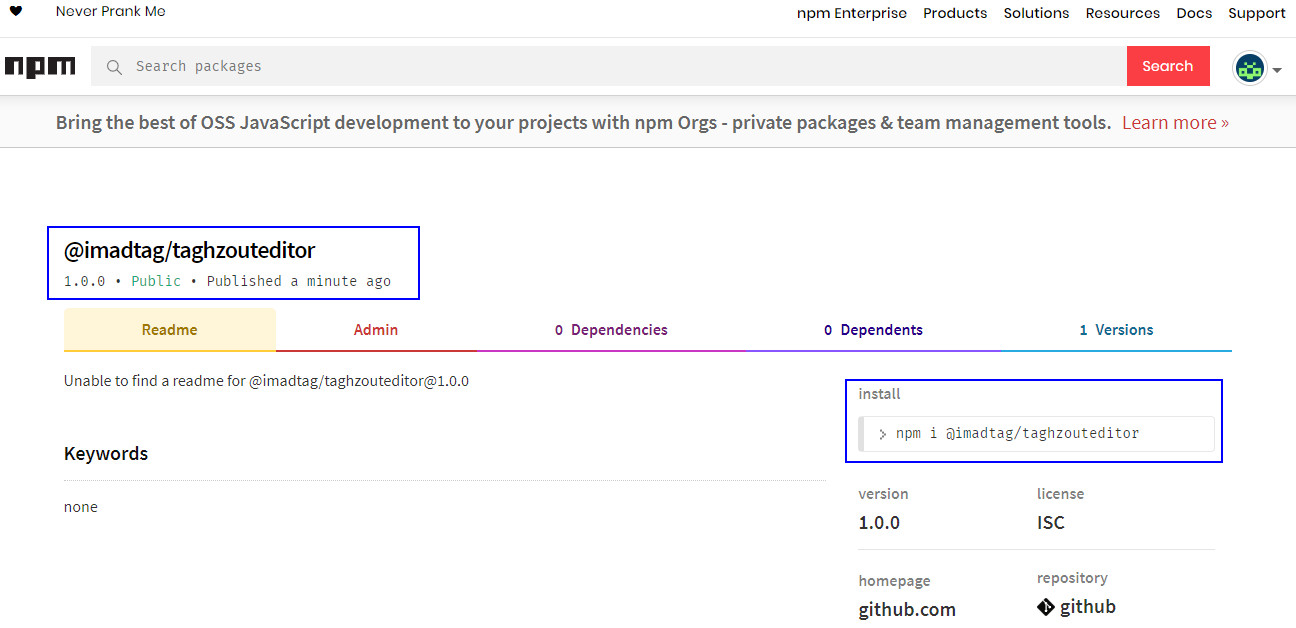Click the repository label
1296x628 pixels.
[x=1072, y=578]
